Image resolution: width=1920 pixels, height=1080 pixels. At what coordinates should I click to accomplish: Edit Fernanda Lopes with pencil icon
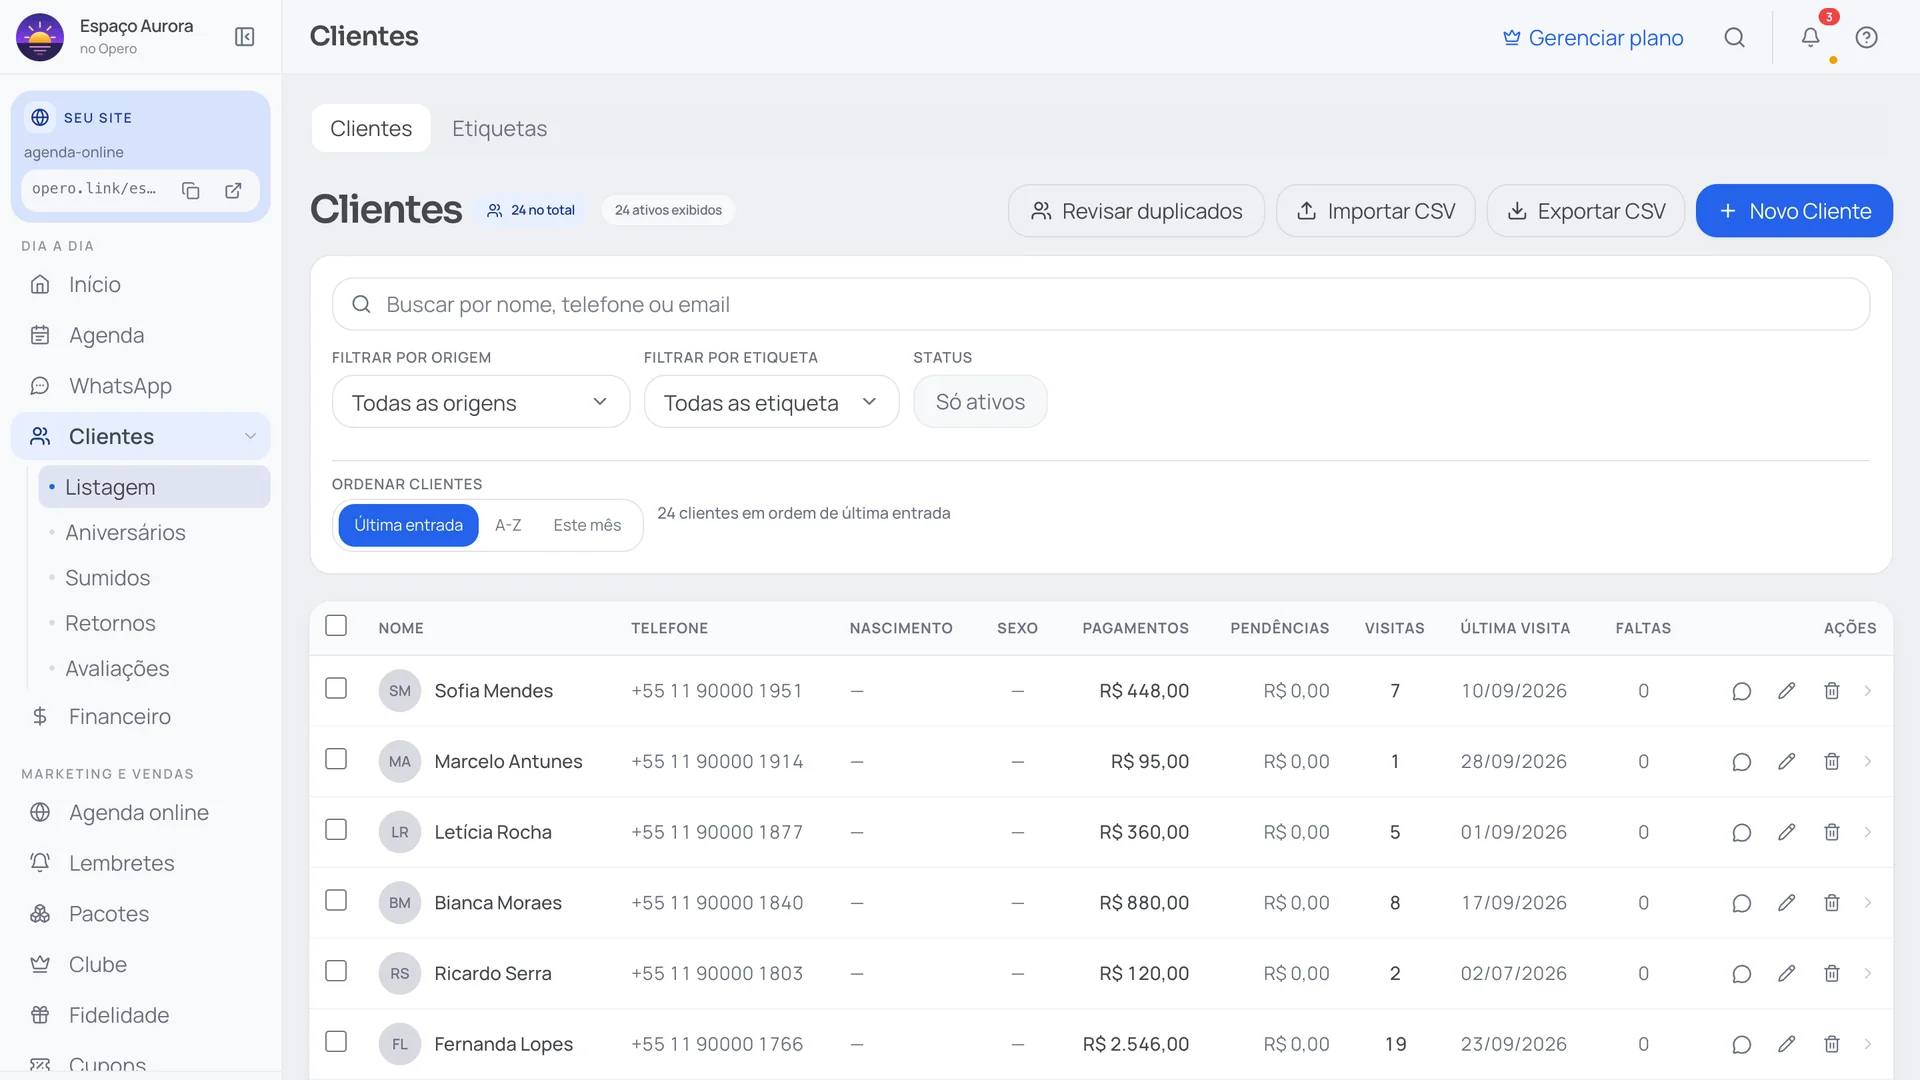pos(1786,1044)
